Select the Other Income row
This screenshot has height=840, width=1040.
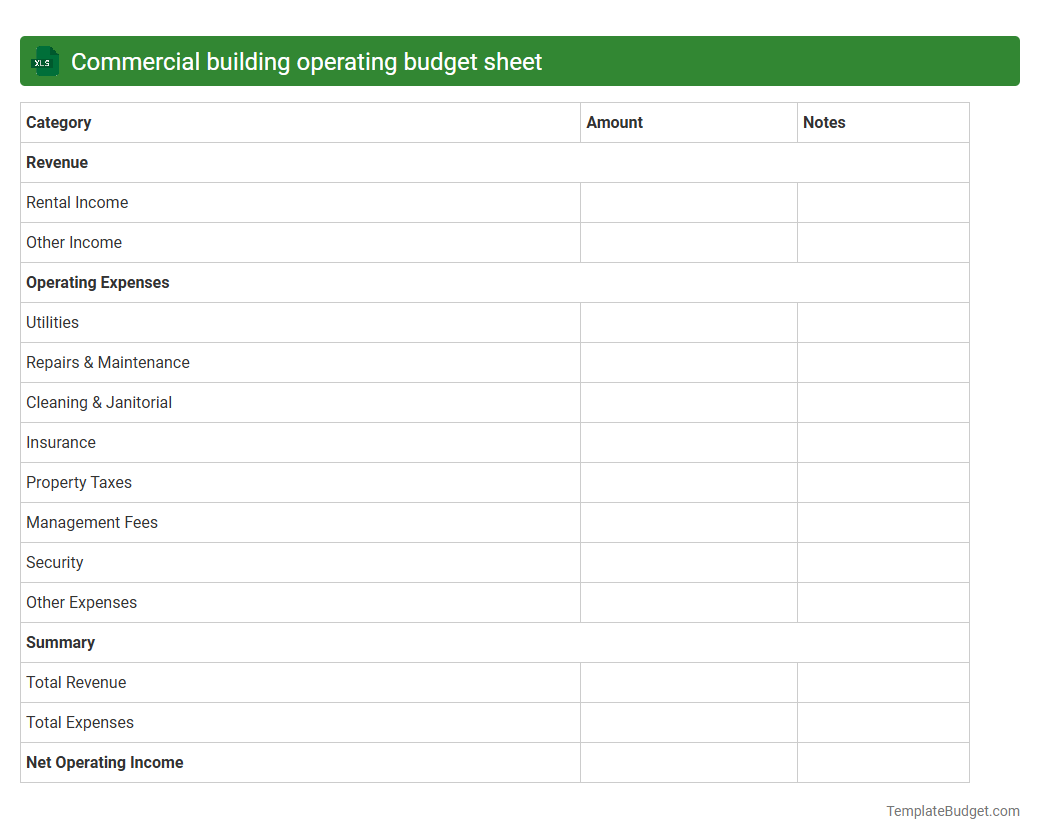coord(73,242)
